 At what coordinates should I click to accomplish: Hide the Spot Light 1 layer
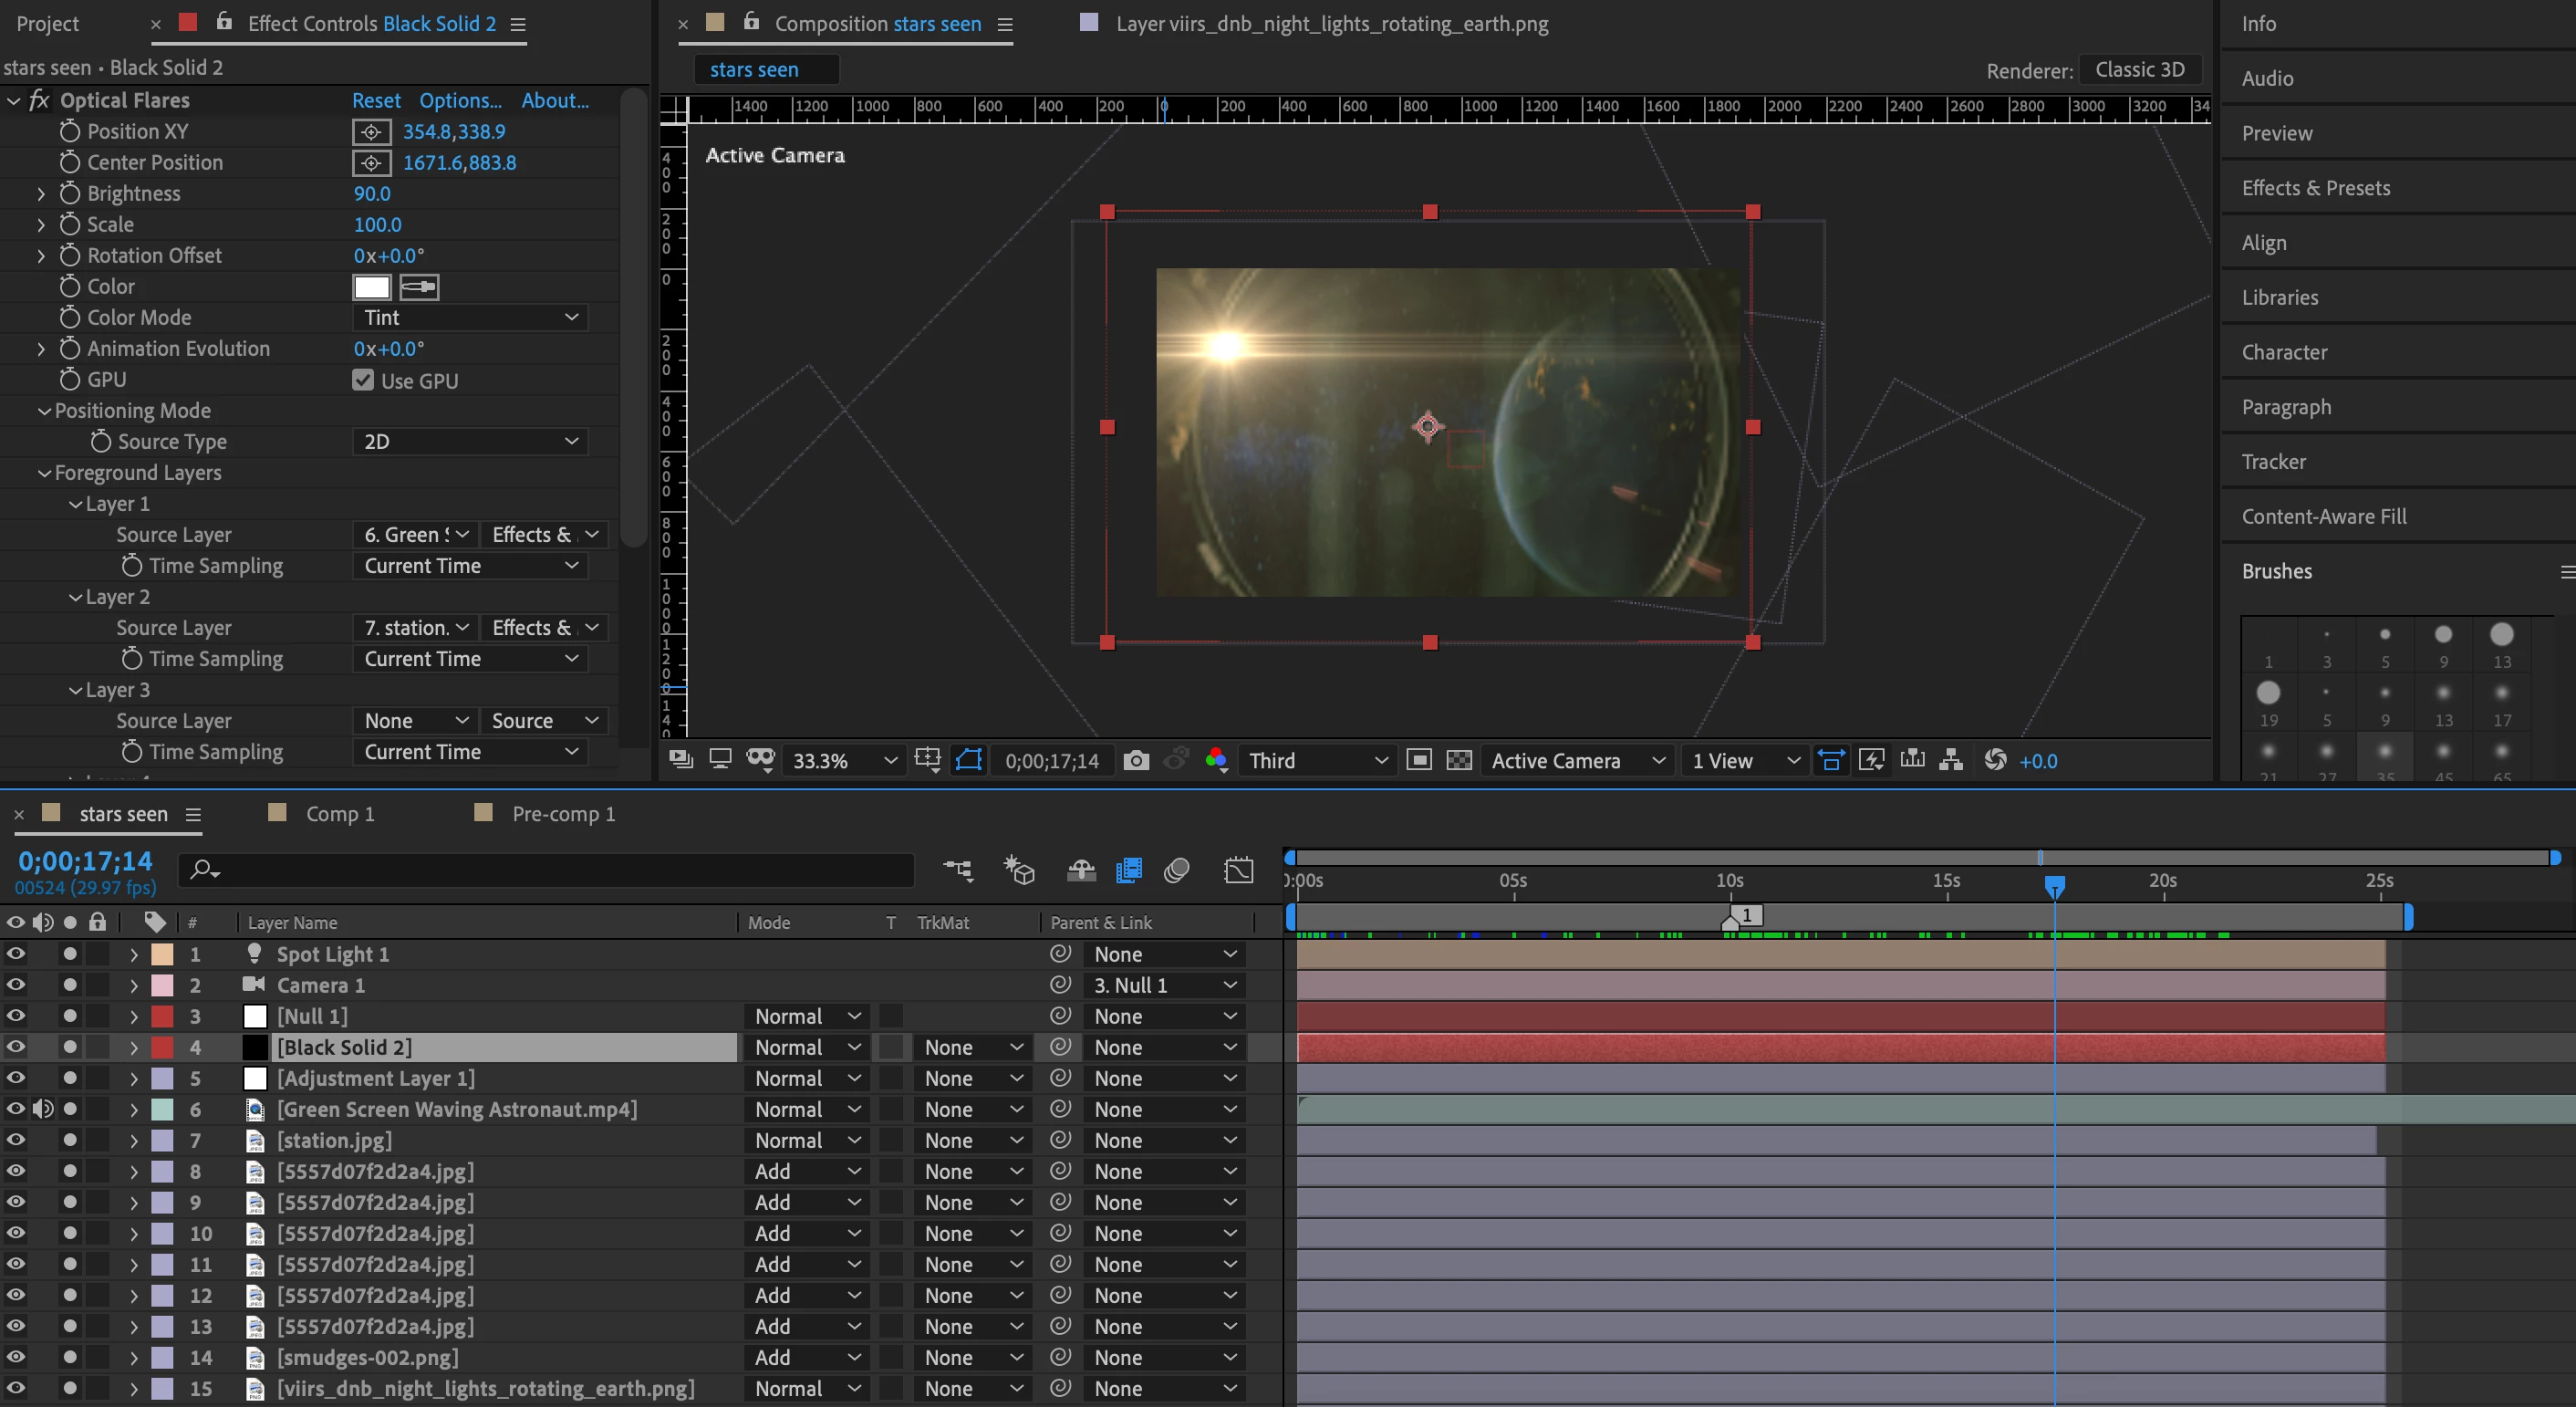pyautogui.click(x=16, y=954)
